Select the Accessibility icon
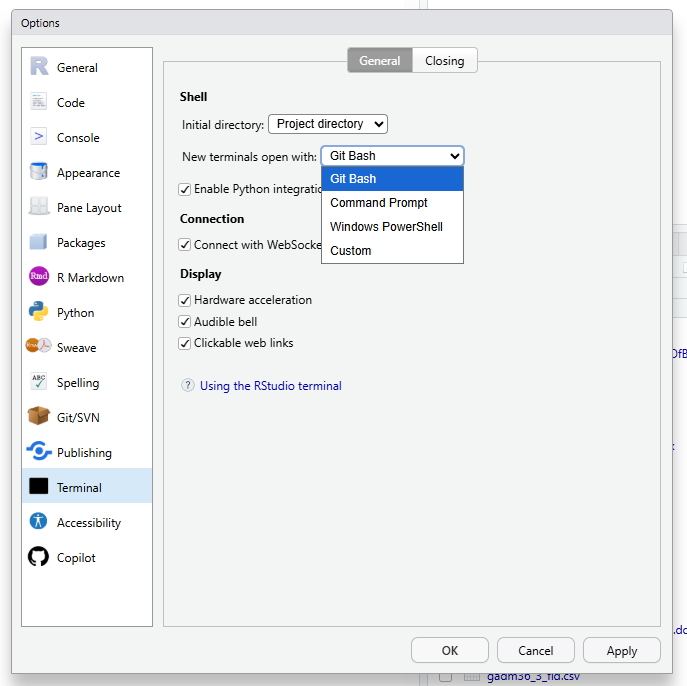The image size is (687, 686). tap(39, 522)
